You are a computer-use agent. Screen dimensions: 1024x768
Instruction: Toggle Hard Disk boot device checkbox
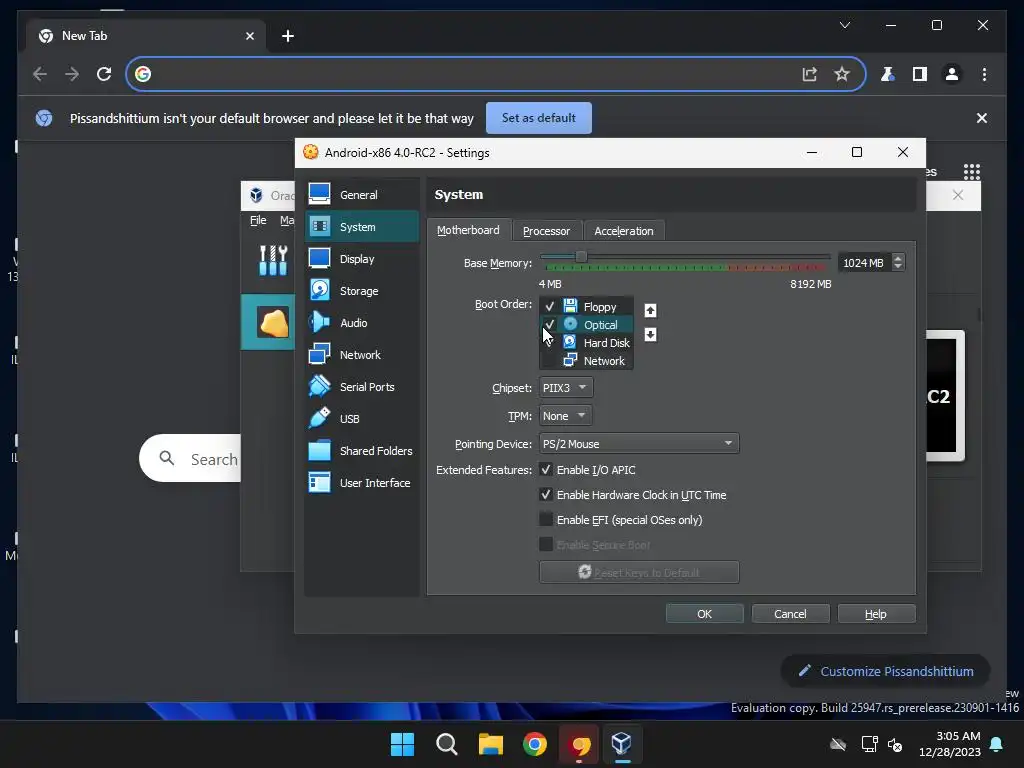pyautogui.click(x=549, y=342)
